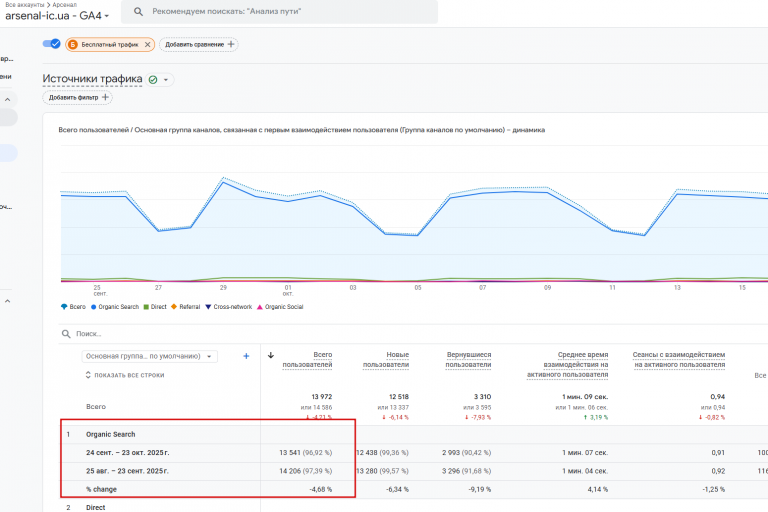The image size is (768, 512).
Task: Click total users value 13 972
Action: (322, 396)
